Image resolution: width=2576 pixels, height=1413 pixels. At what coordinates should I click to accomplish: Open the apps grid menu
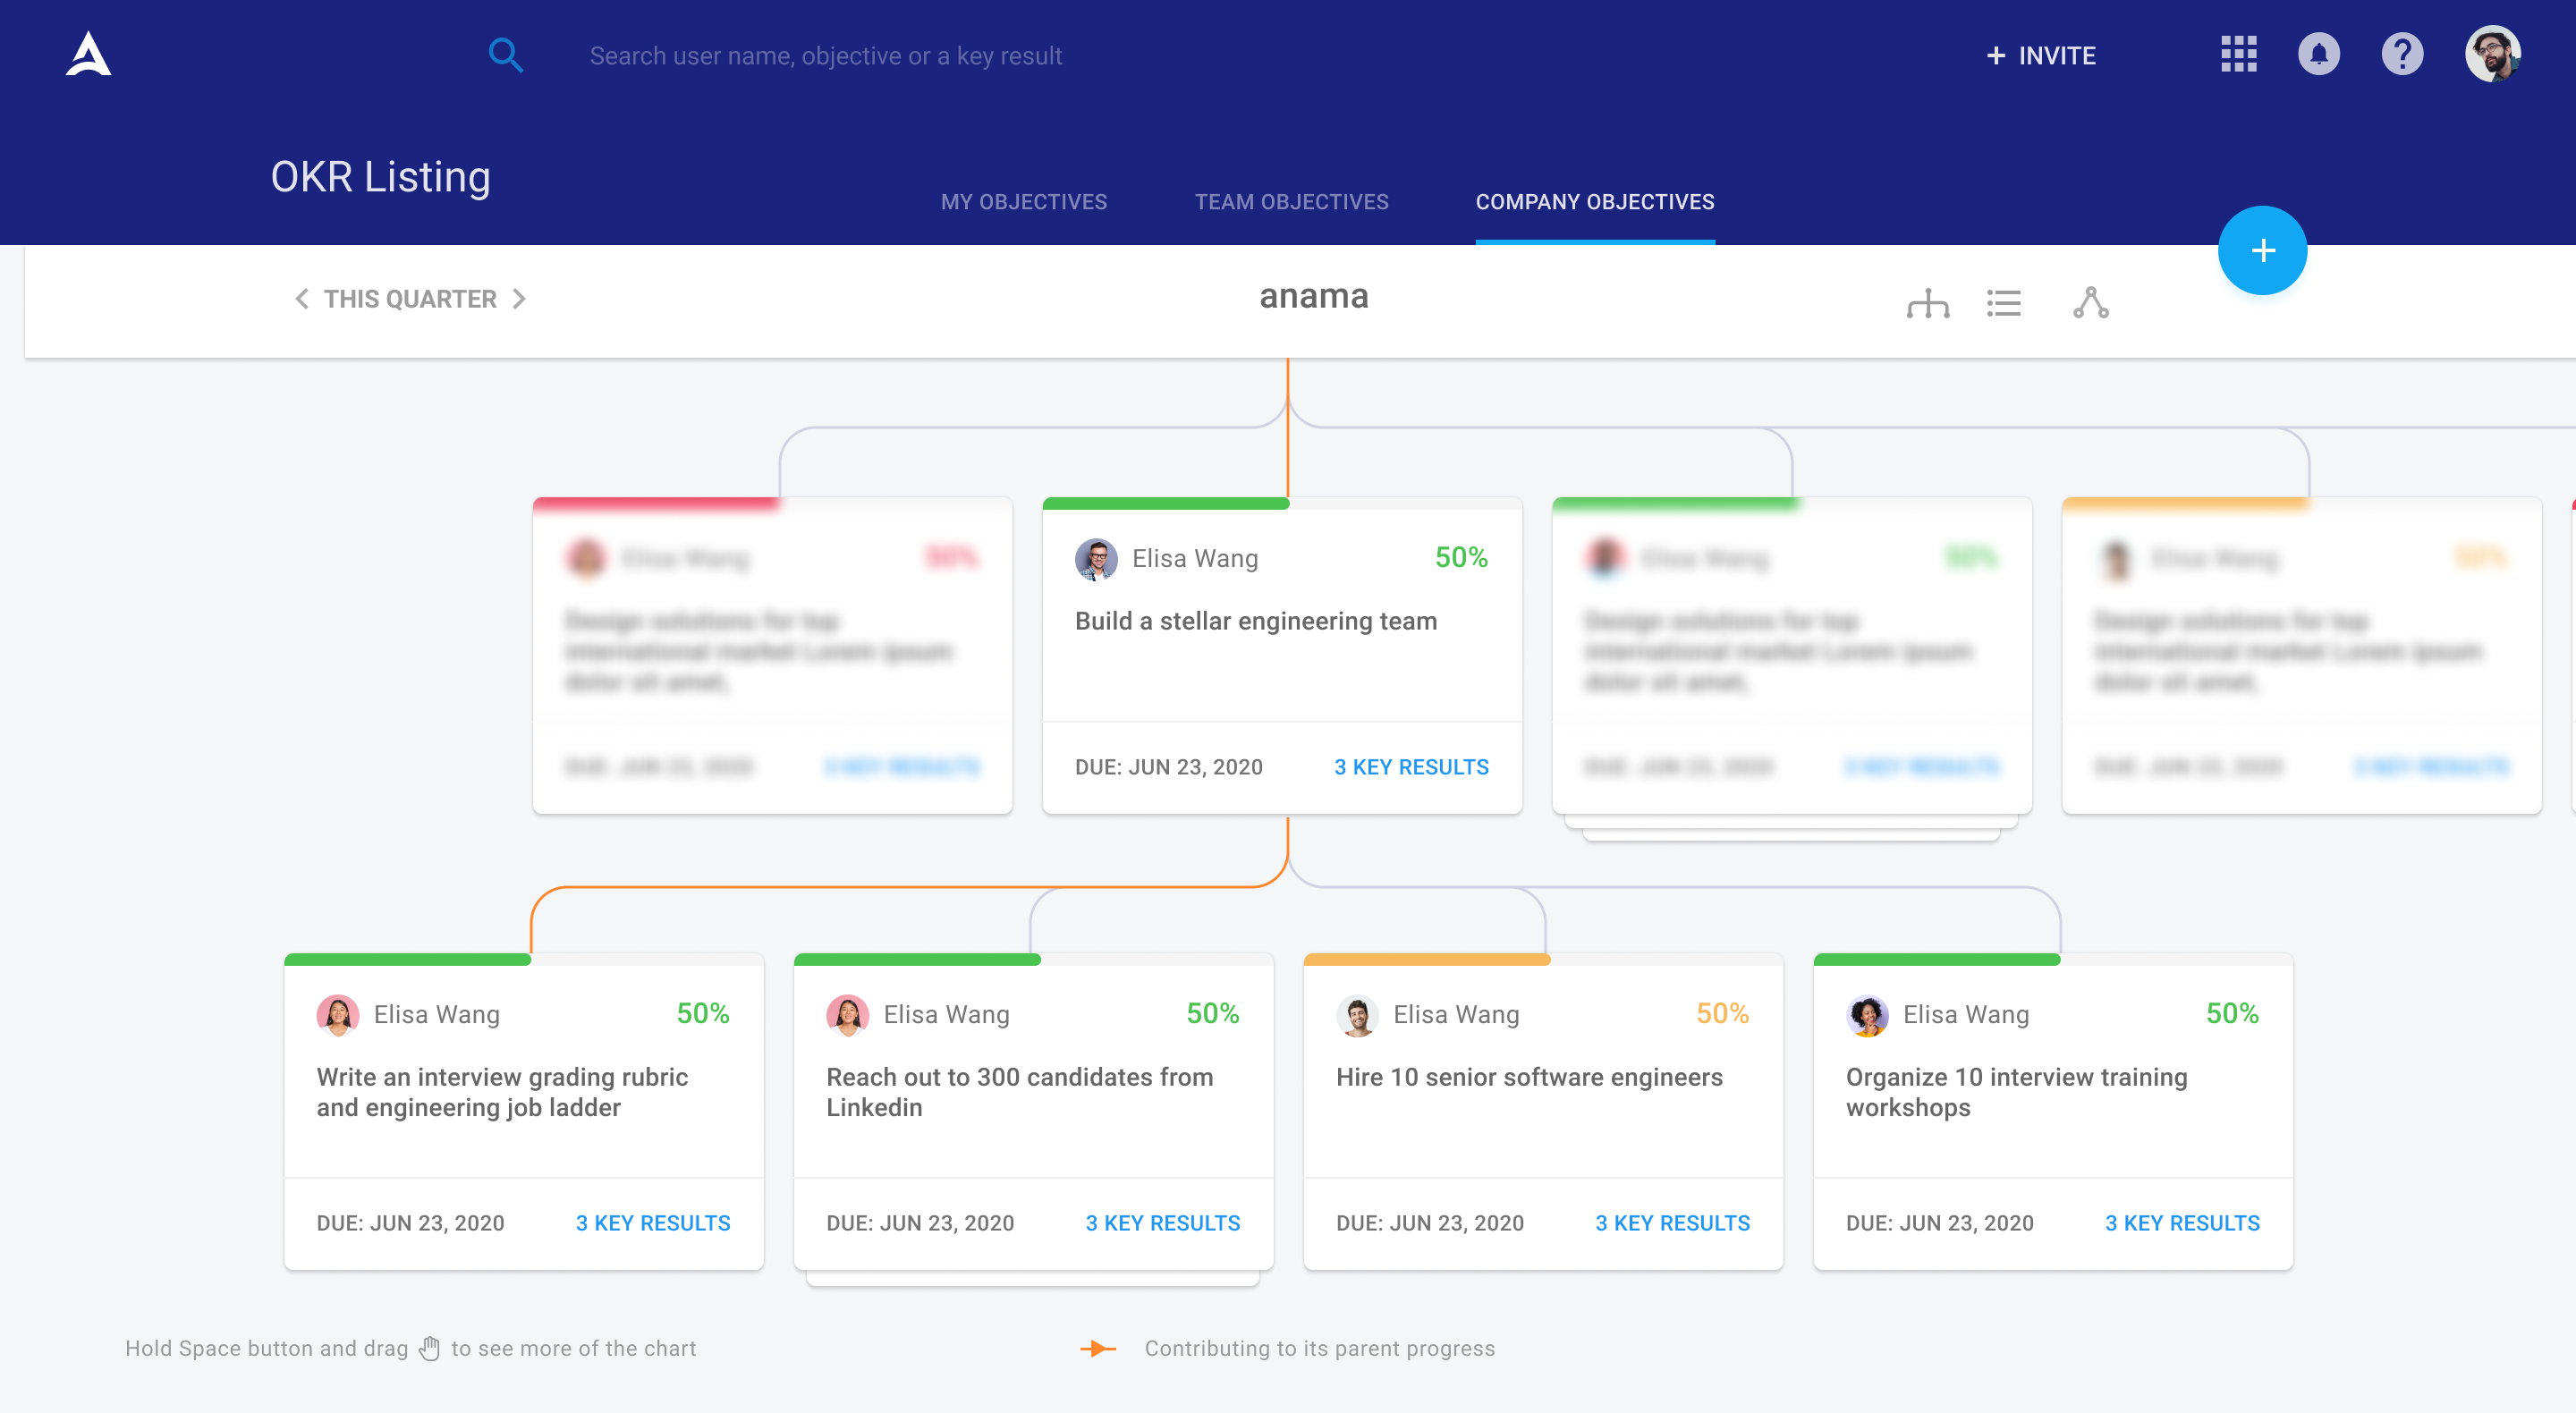pos(2238,54)
